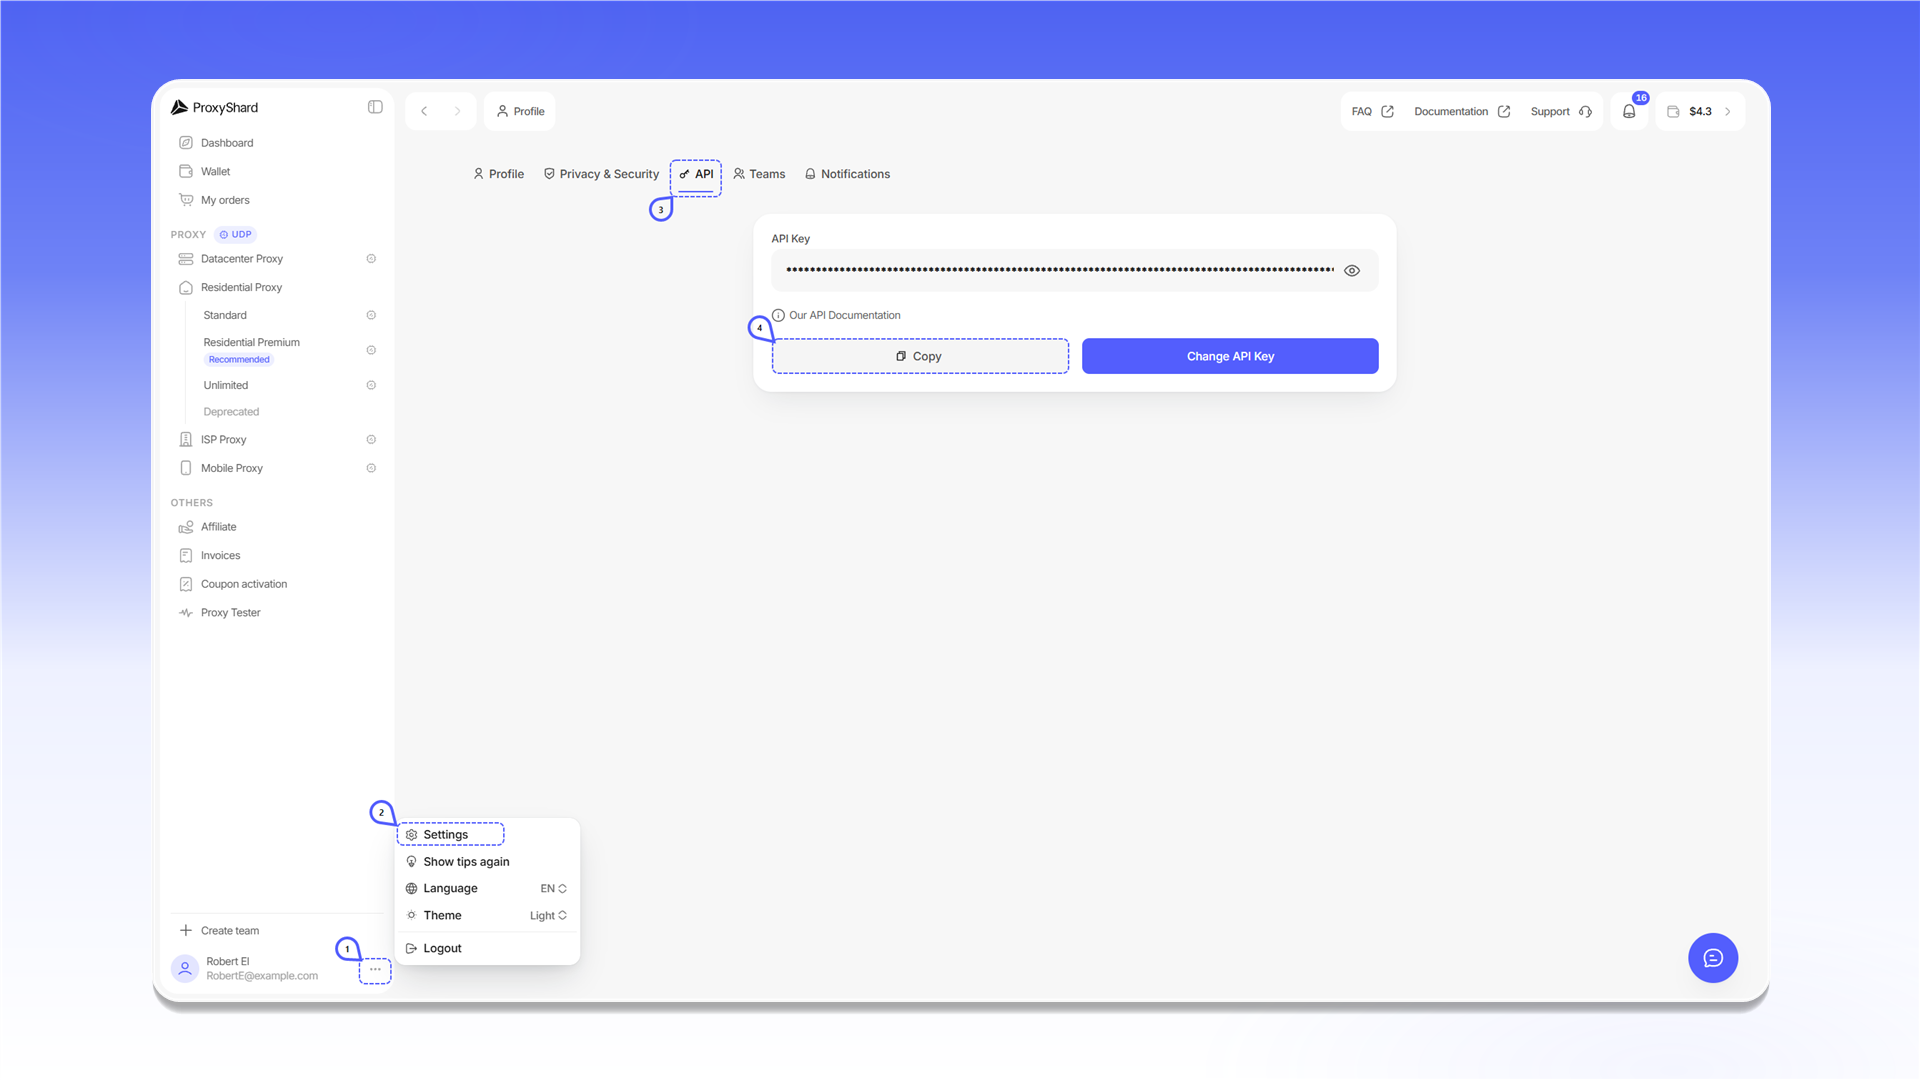
Task: Go forward with the right arrow
Action: (x=457, y=111)
